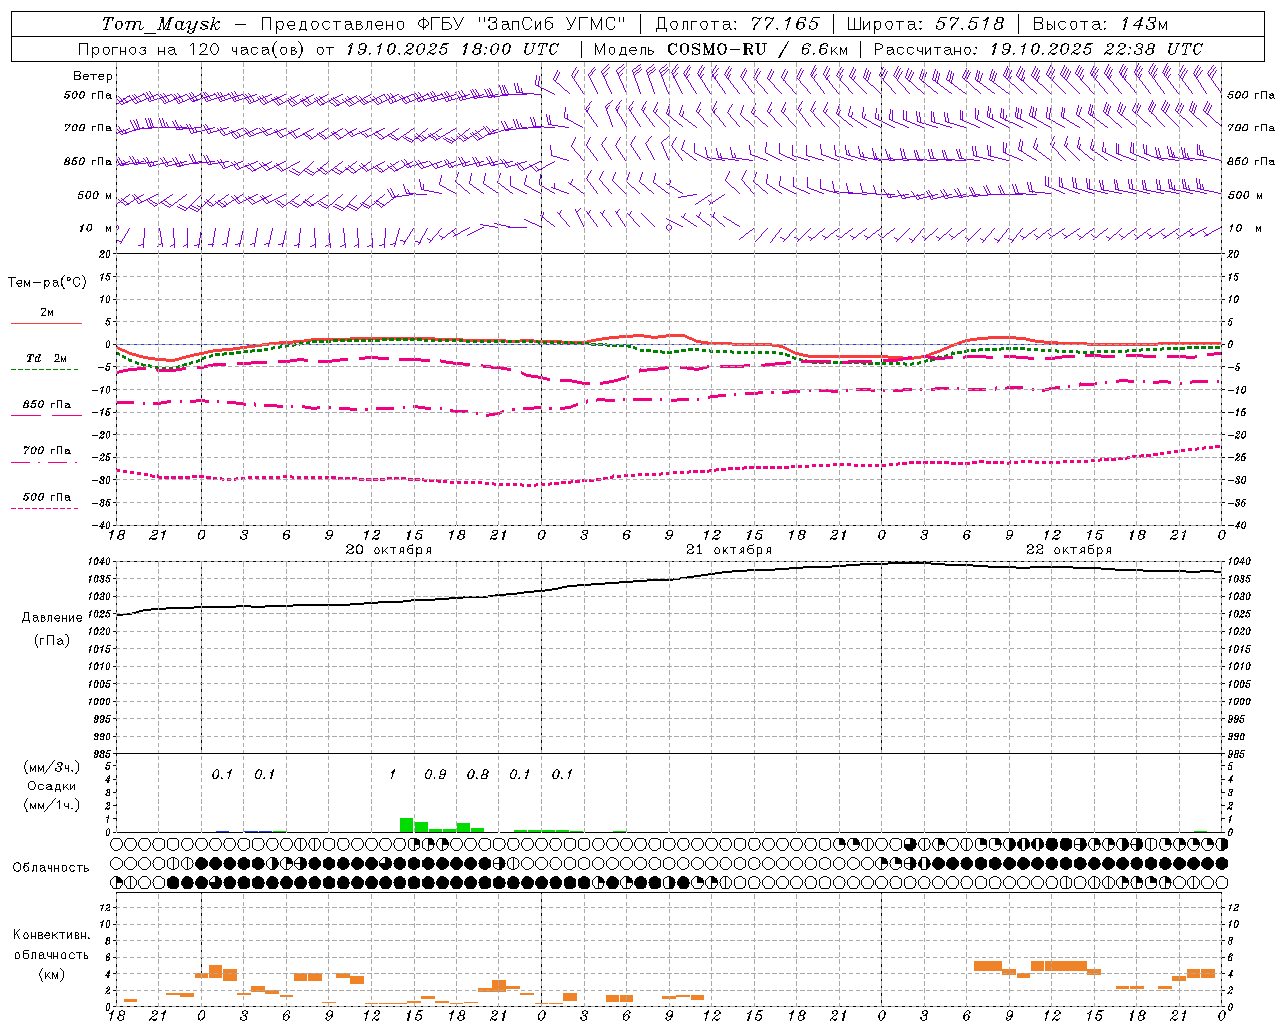
Task: Click the Тем-ра(°C) axis title
Action: [47, 283]
